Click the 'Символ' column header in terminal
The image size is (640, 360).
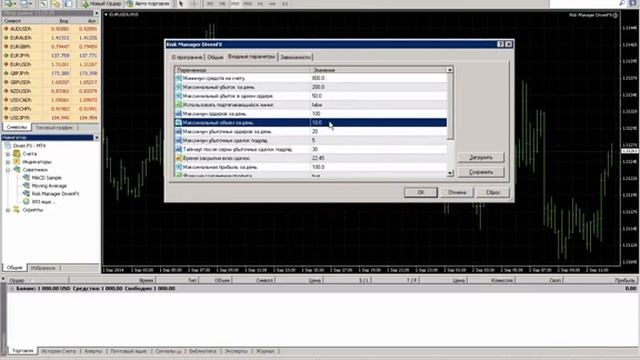click(264, 280)
